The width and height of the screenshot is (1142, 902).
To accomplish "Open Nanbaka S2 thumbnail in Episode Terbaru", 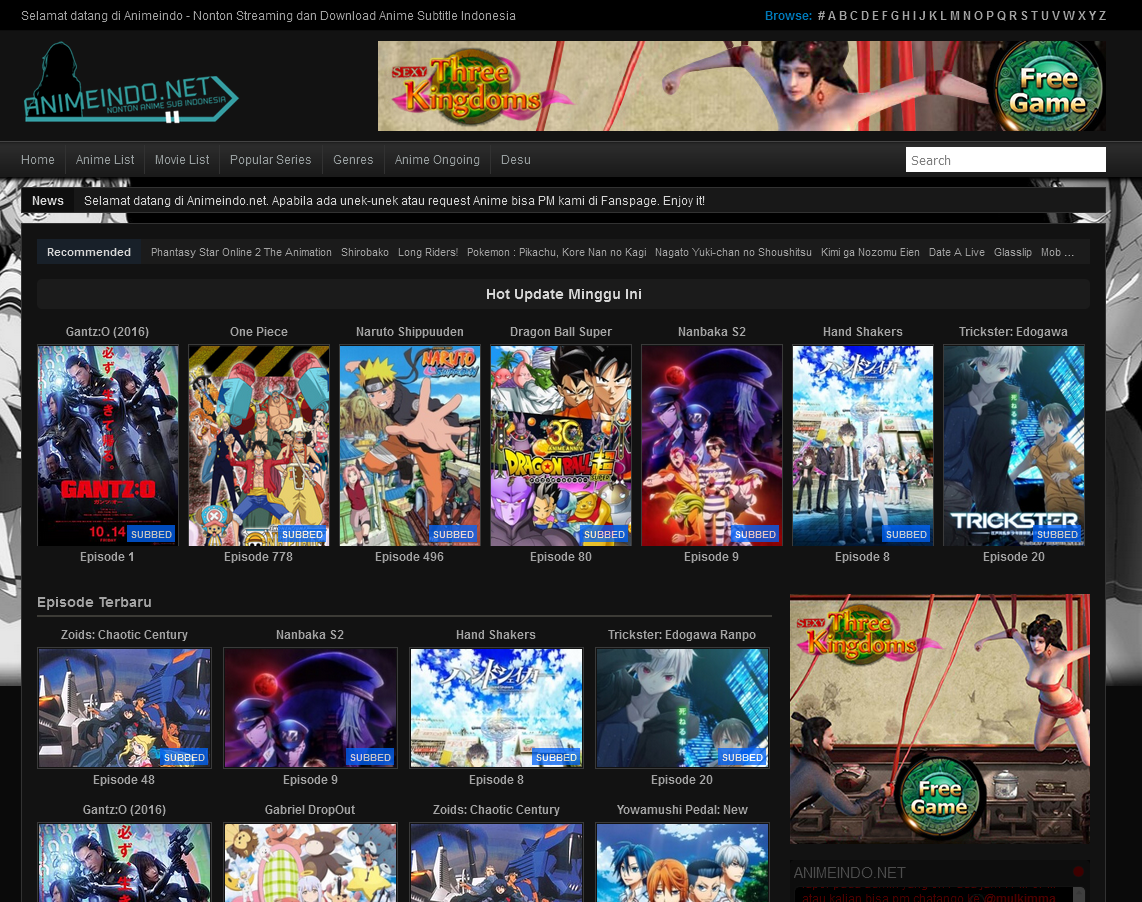I will 310,707.
